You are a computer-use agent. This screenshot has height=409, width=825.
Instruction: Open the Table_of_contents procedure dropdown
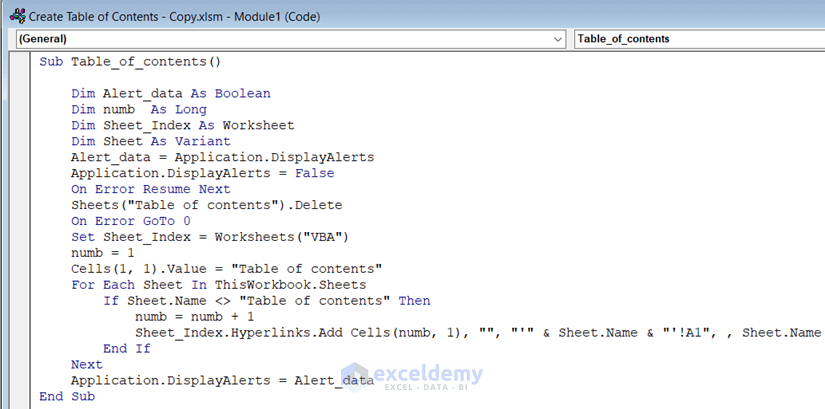click(x=700, y=39)
